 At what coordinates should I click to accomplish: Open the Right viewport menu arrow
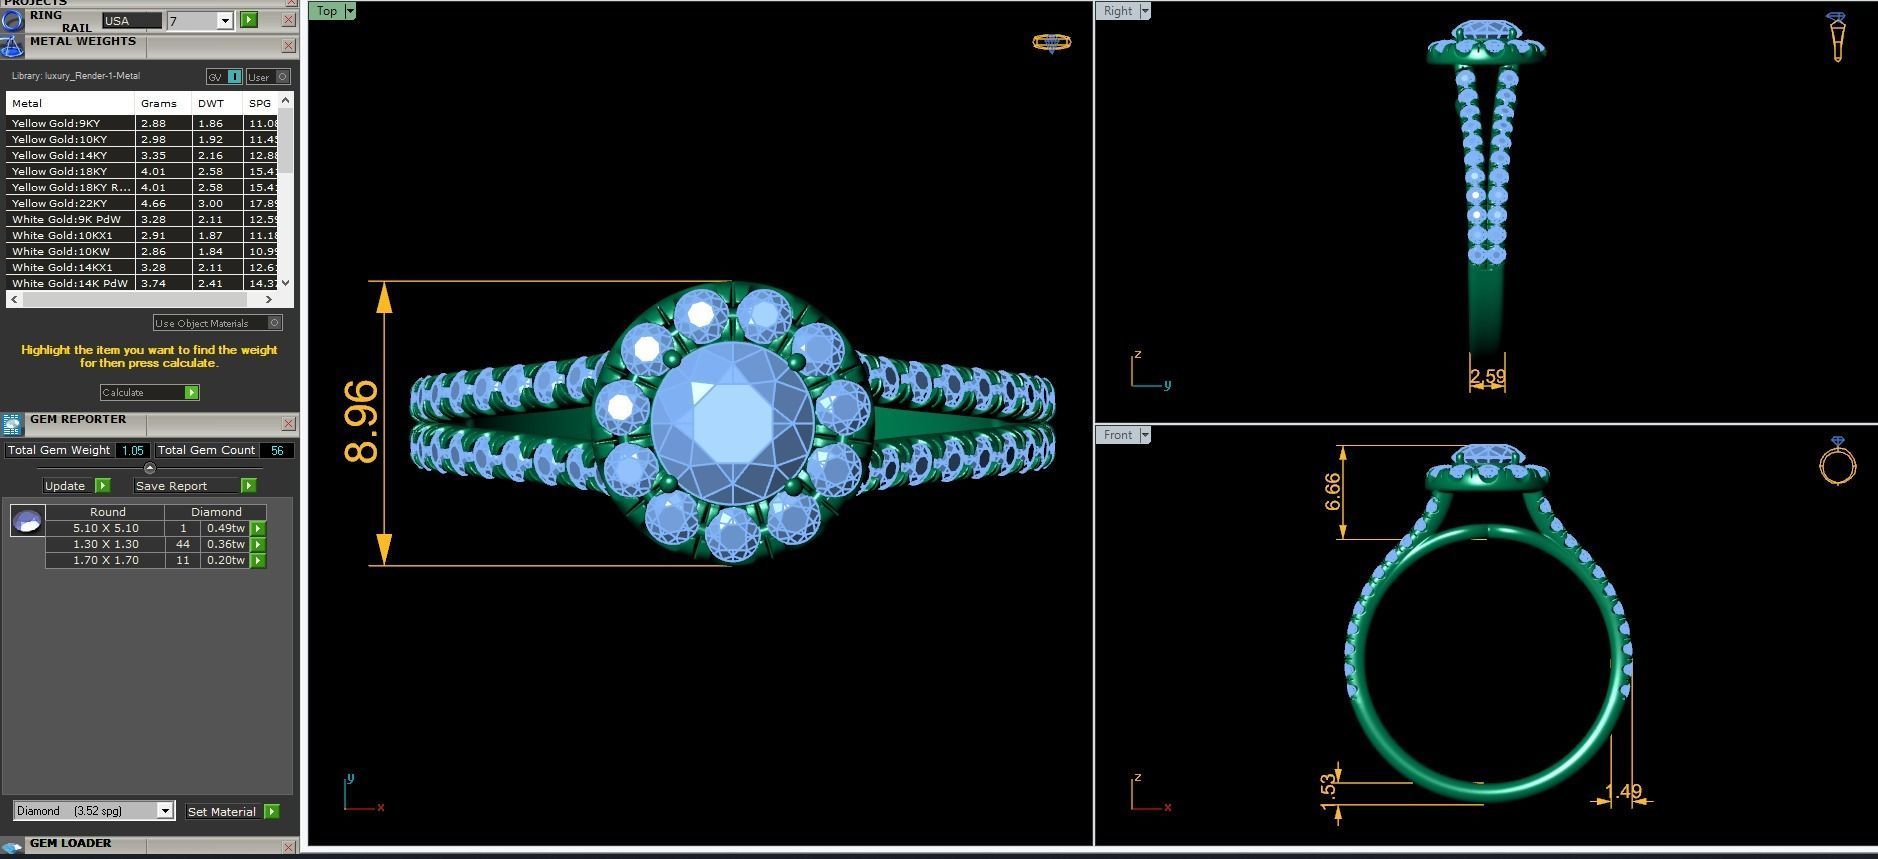pos(1145,11)
